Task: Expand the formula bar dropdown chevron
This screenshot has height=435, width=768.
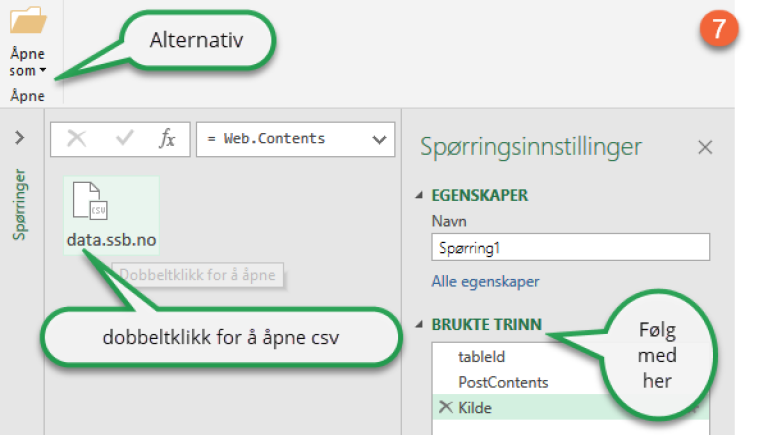Action: [378, 139]
